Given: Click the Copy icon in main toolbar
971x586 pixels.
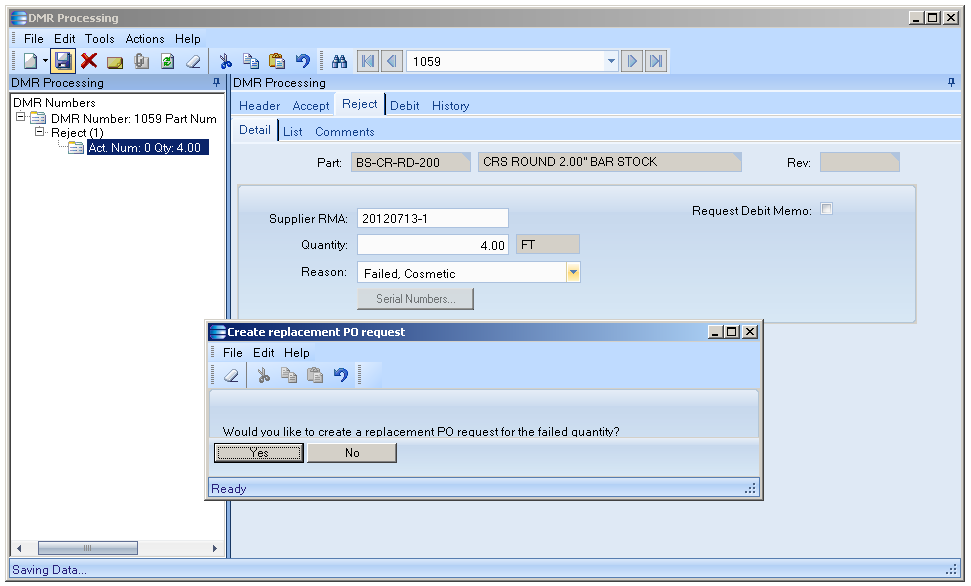Looking at the screenshot, I should (251, 61).
